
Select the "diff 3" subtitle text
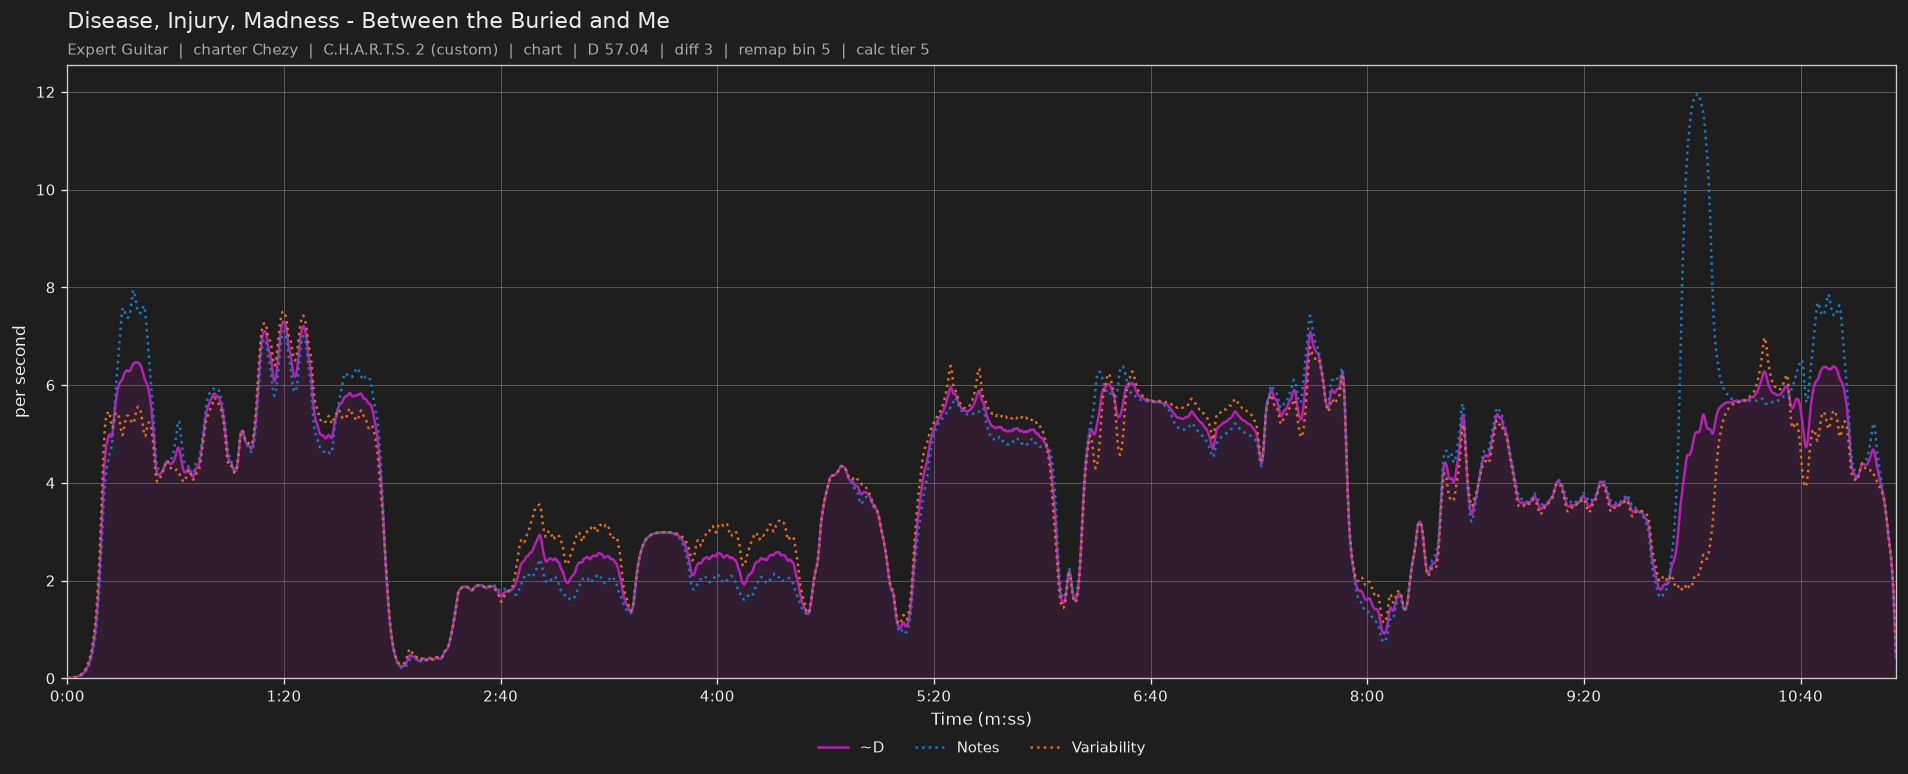click(694, 50)
